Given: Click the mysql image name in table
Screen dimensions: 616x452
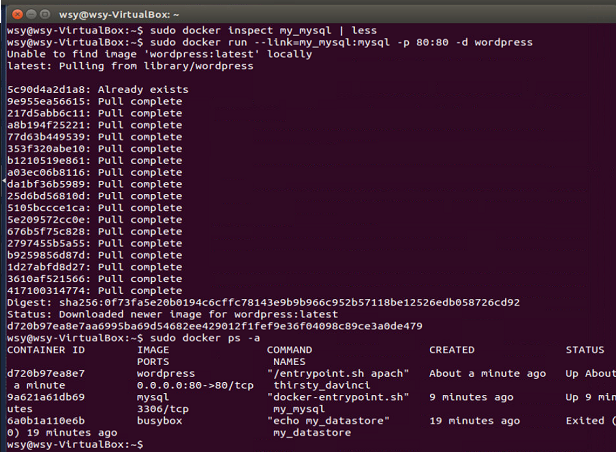Looking at the screenshot, I should coord(153,397).
